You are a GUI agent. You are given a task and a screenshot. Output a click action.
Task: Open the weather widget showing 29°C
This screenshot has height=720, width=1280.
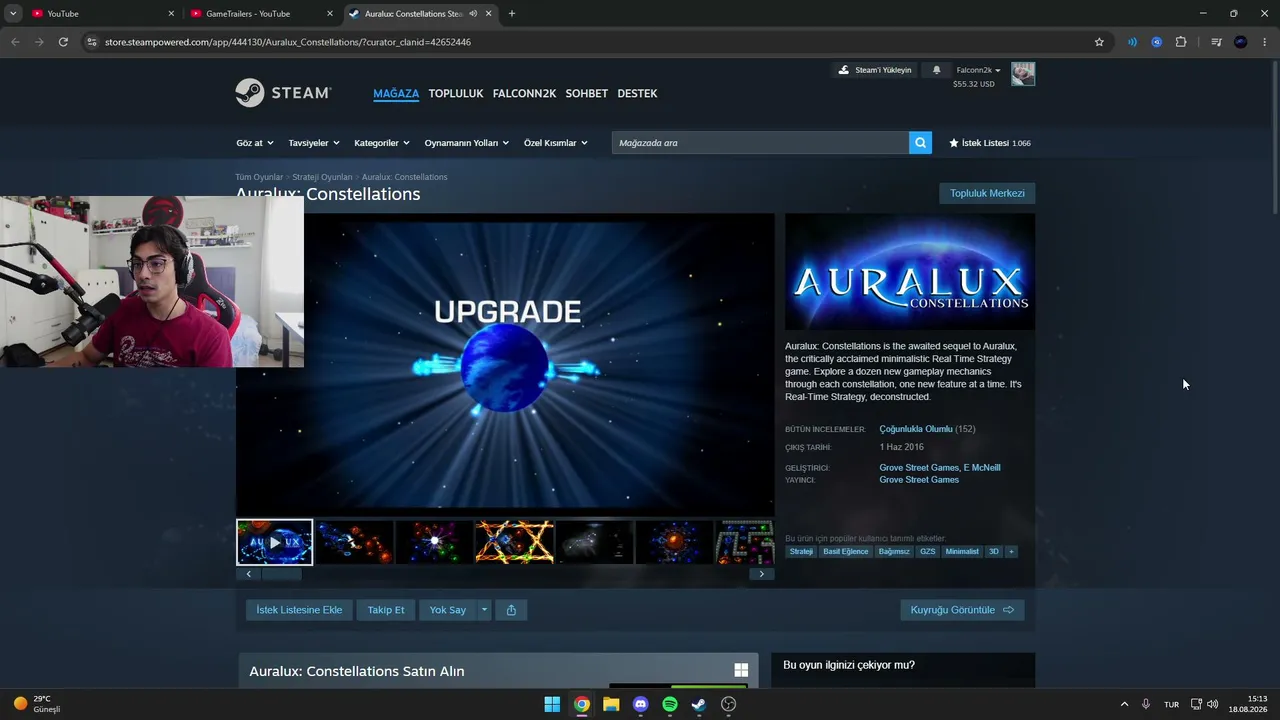click(37, 704)
